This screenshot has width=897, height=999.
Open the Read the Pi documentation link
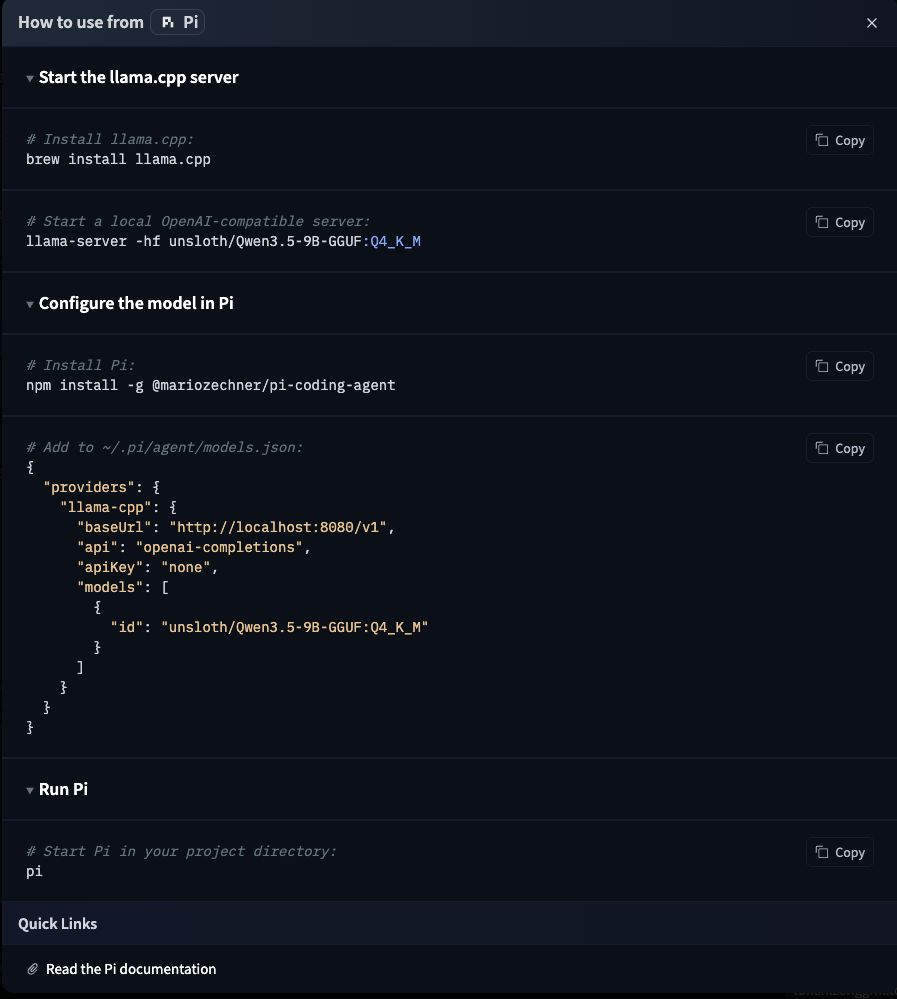131,969
